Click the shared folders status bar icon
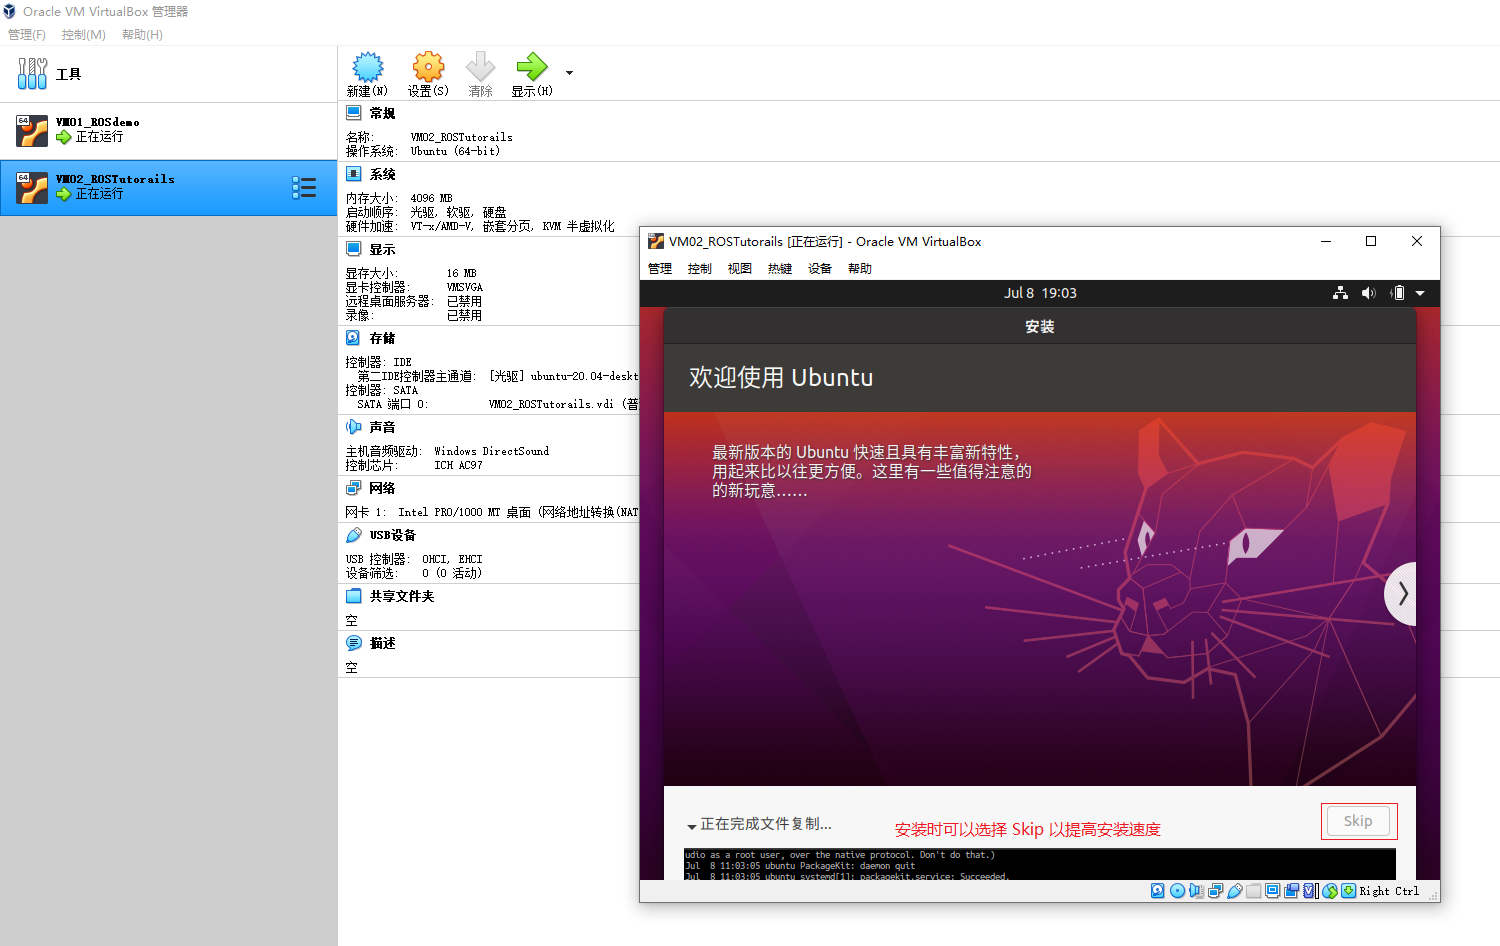Viewport: 1500px width, 946px height. click(x=1252, y=890)
